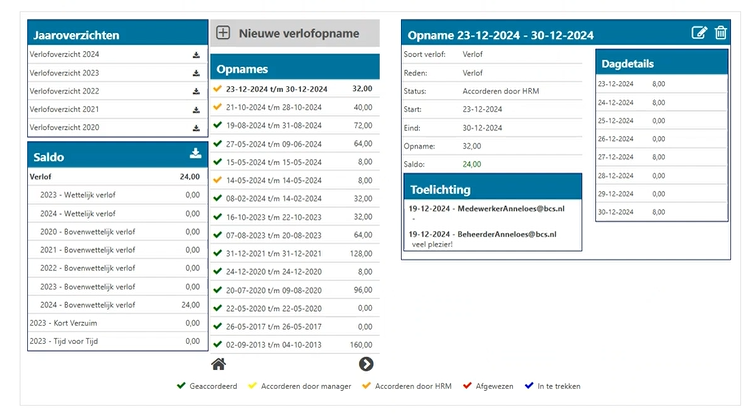
Task: Download Verlofoverzicht 2024 report
Action: coord(197,55)
